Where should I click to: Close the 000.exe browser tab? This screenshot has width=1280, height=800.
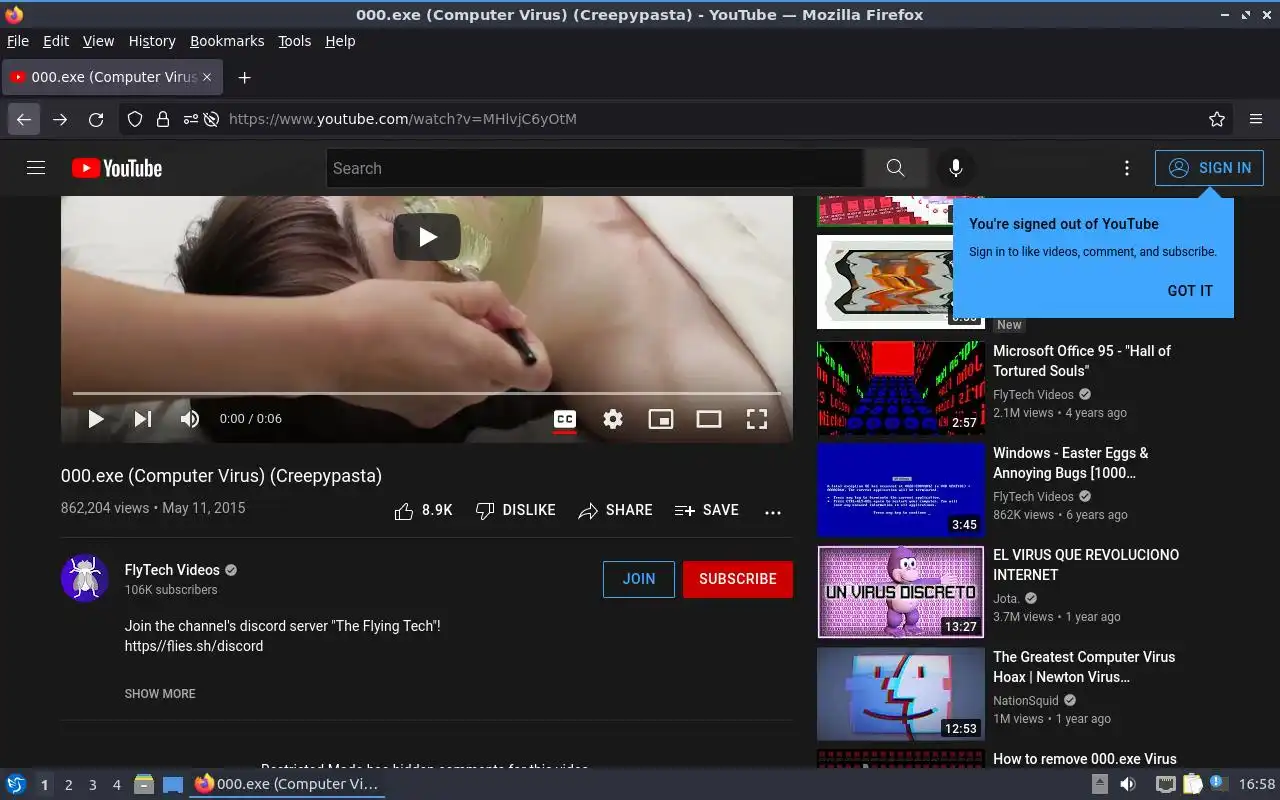tap(207, 77)
